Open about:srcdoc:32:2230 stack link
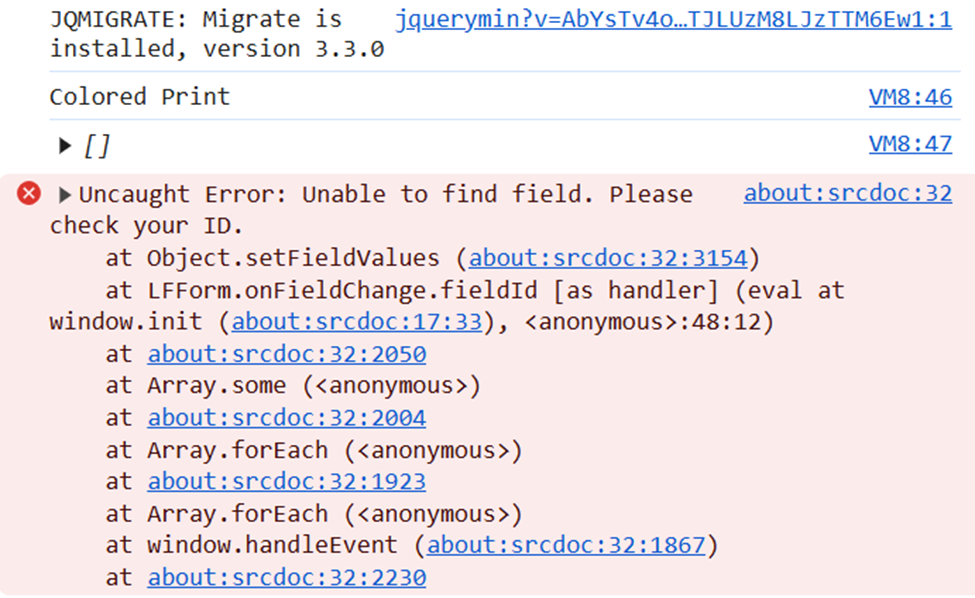The width and height of the screenshot is (975, 598). (287, 577)
